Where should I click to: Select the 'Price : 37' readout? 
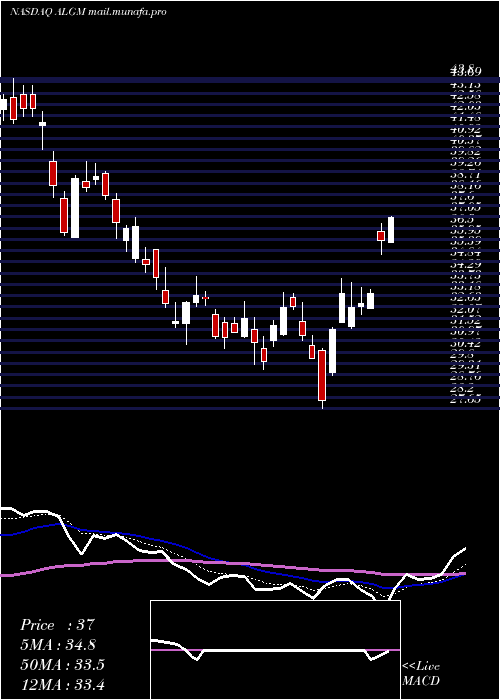tap(58, 625)
